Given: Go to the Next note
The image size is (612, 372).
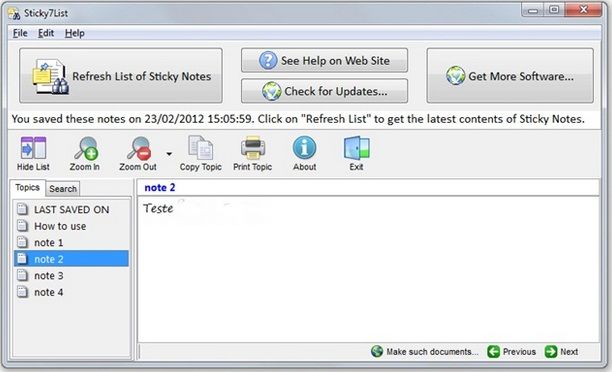Looking at the screenshot, I should click(562, 352).
